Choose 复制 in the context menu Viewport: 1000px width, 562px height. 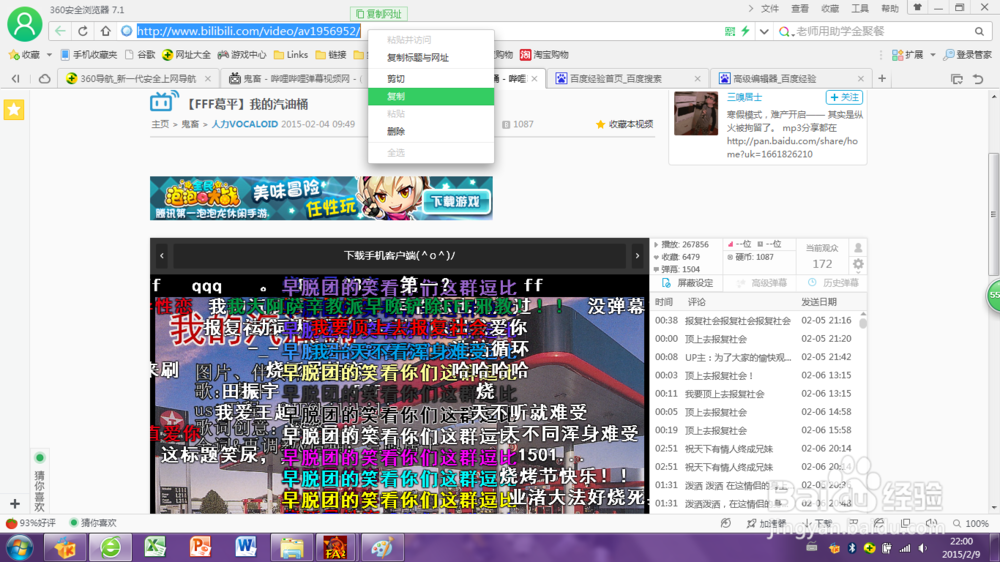pos(430,96)
